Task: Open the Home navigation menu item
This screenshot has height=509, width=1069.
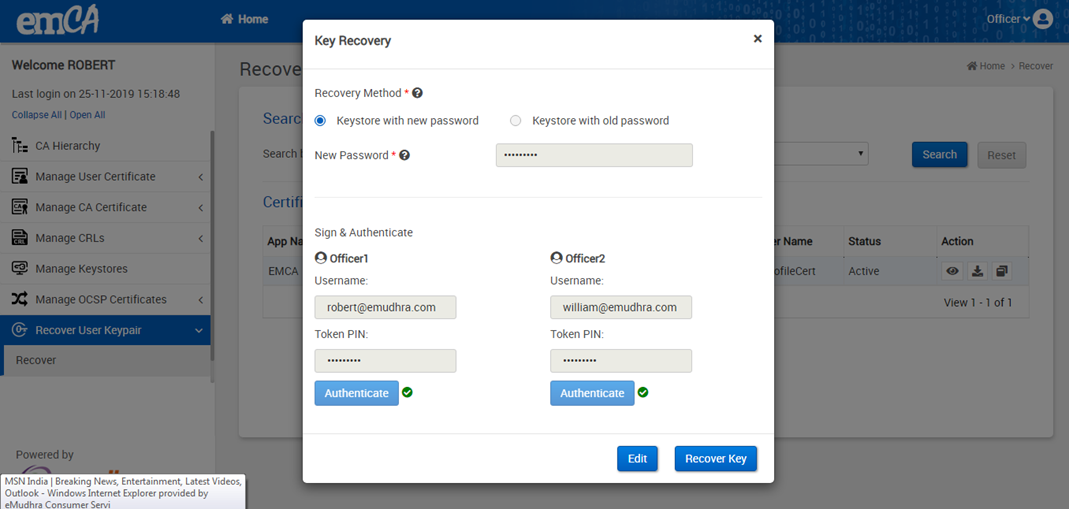Action: pyautogui.click(x=244, y=19)
